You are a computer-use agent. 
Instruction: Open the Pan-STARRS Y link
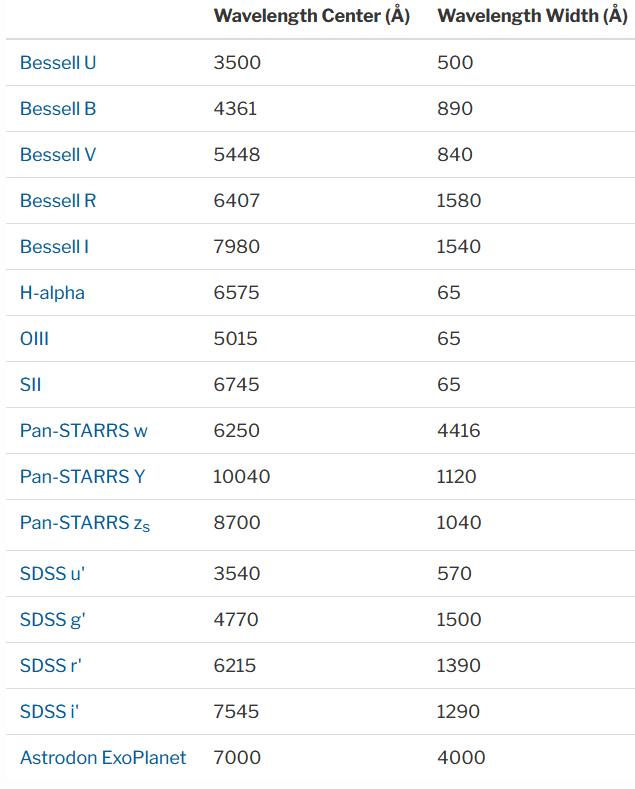tap(82, 477)
